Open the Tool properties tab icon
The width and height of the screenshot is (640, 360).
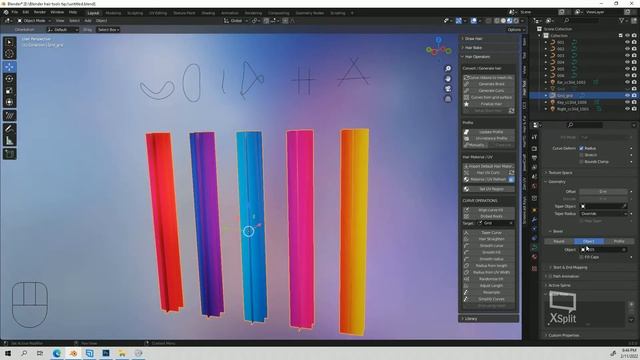coord(535,138)
